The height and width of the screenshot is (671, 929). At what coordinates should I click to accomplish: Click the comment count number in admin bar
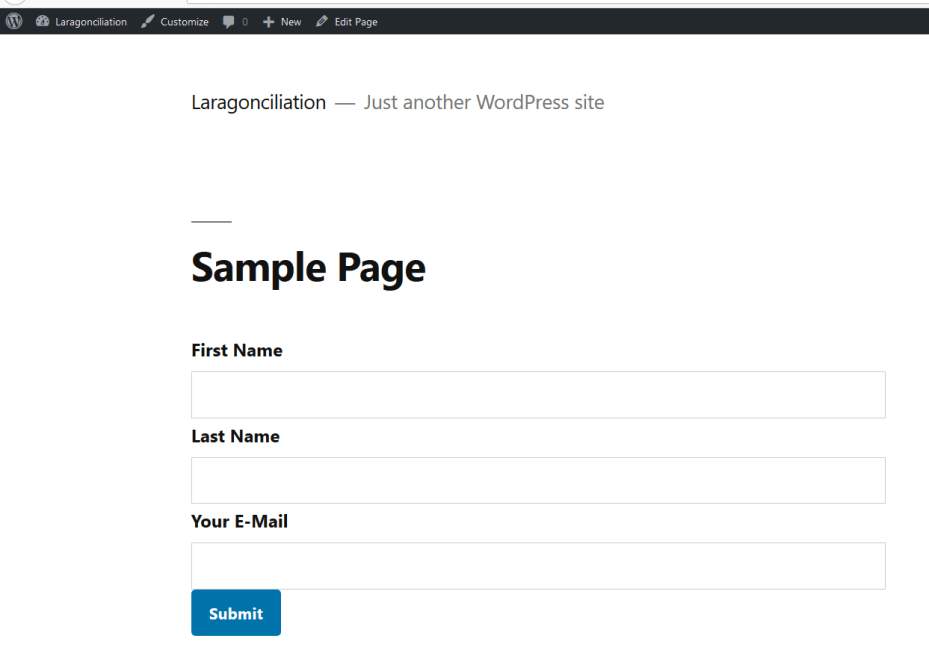[x=245, y=22]
